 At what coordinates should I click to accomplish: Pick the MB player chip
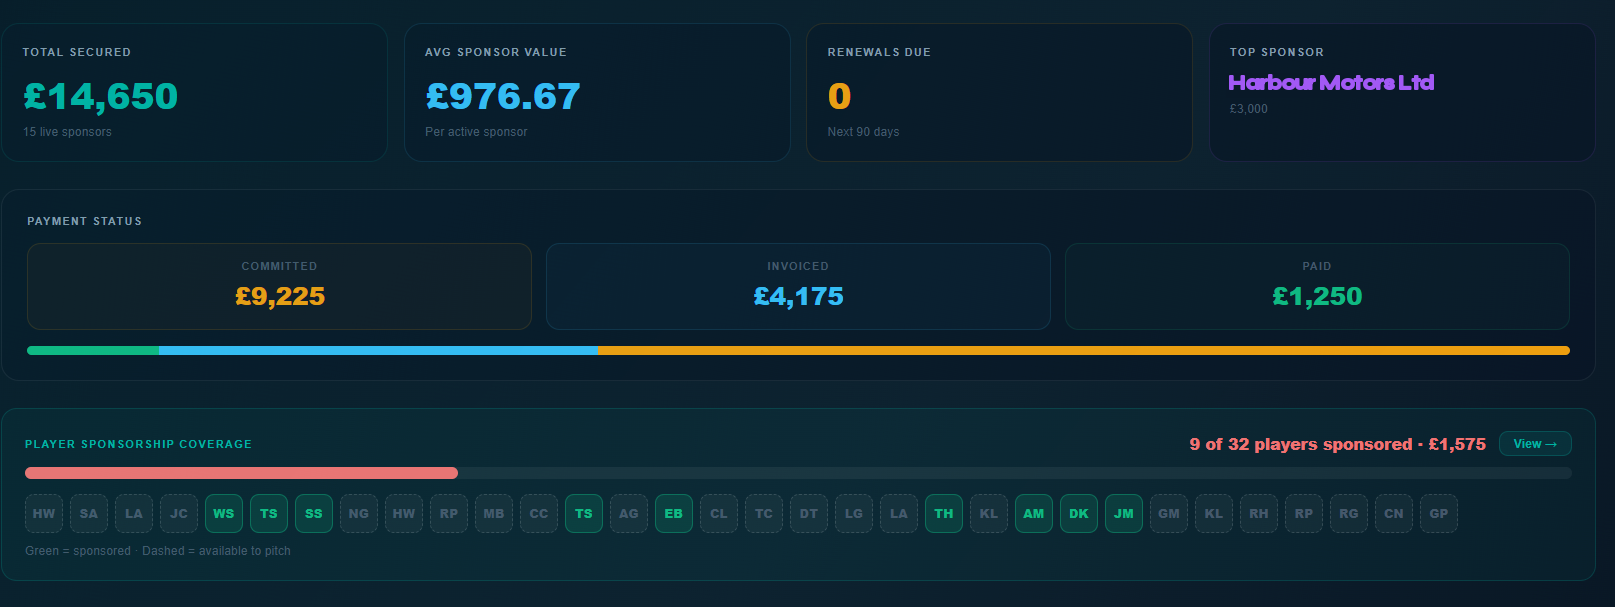(494, 514)
